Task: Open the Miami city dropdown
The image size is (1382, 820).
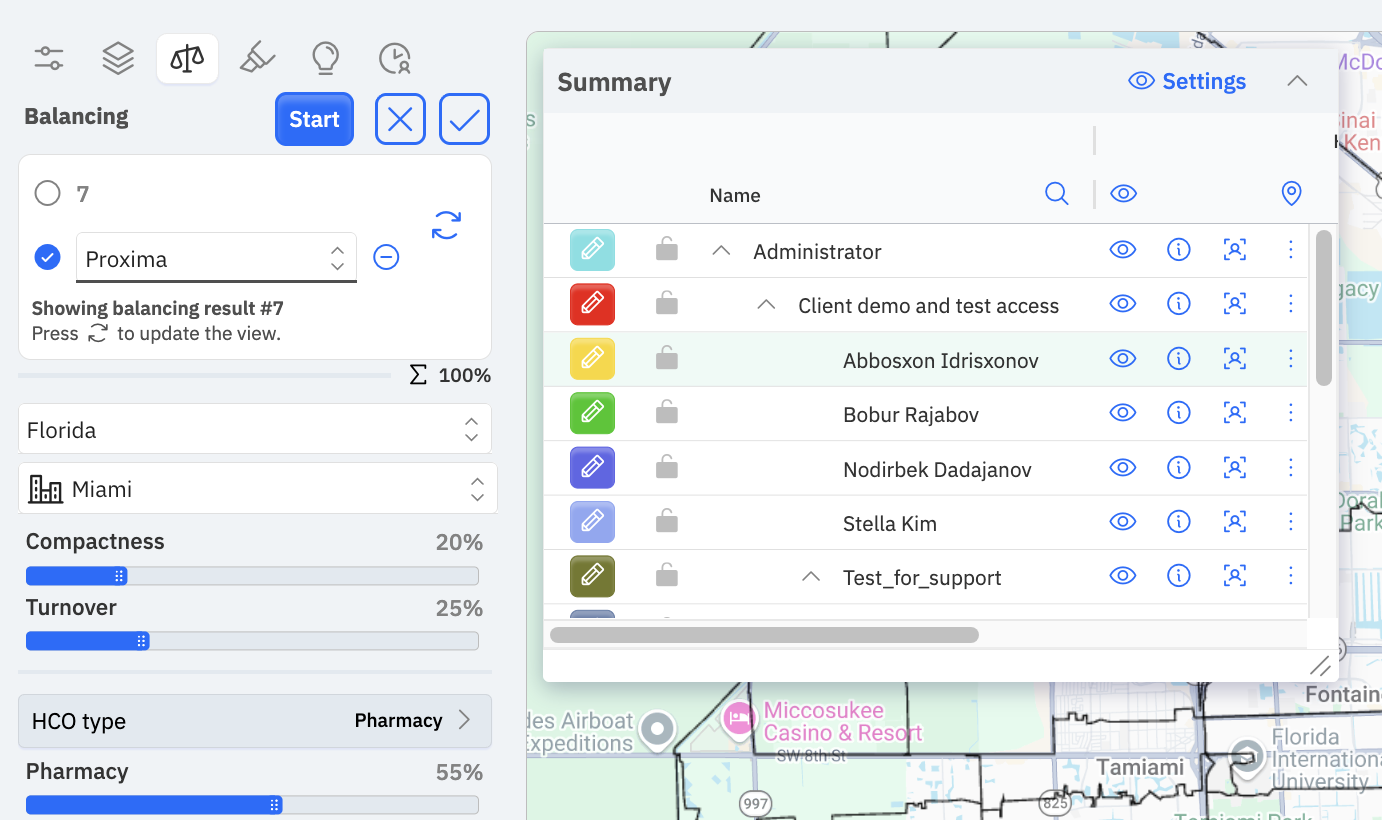Action: (x=258, y=489)
